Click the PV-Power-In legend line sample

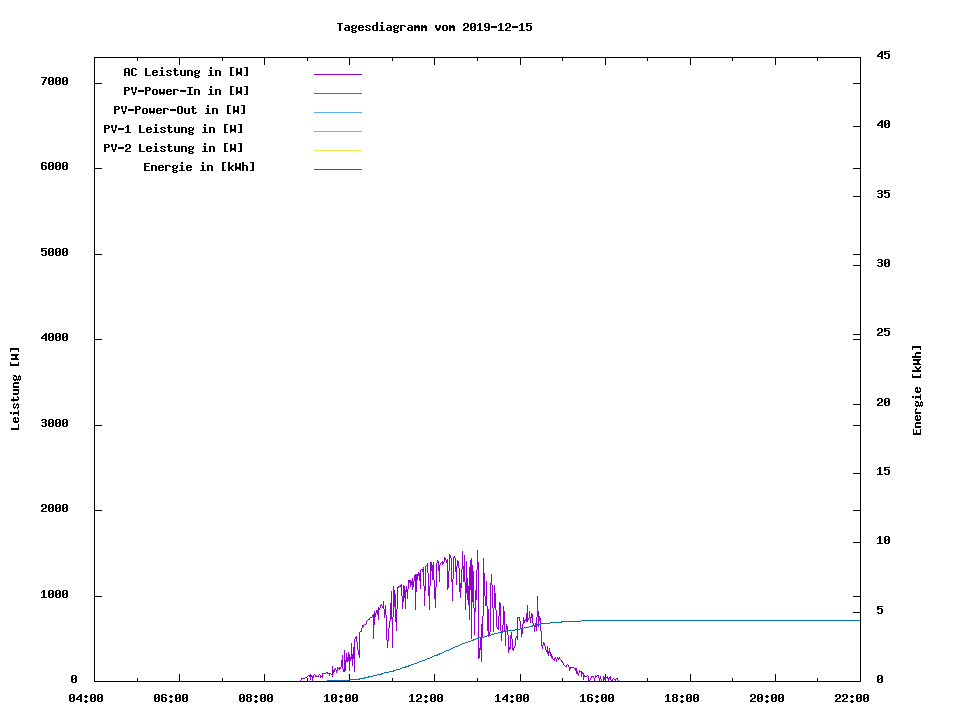tap(337, 93)
